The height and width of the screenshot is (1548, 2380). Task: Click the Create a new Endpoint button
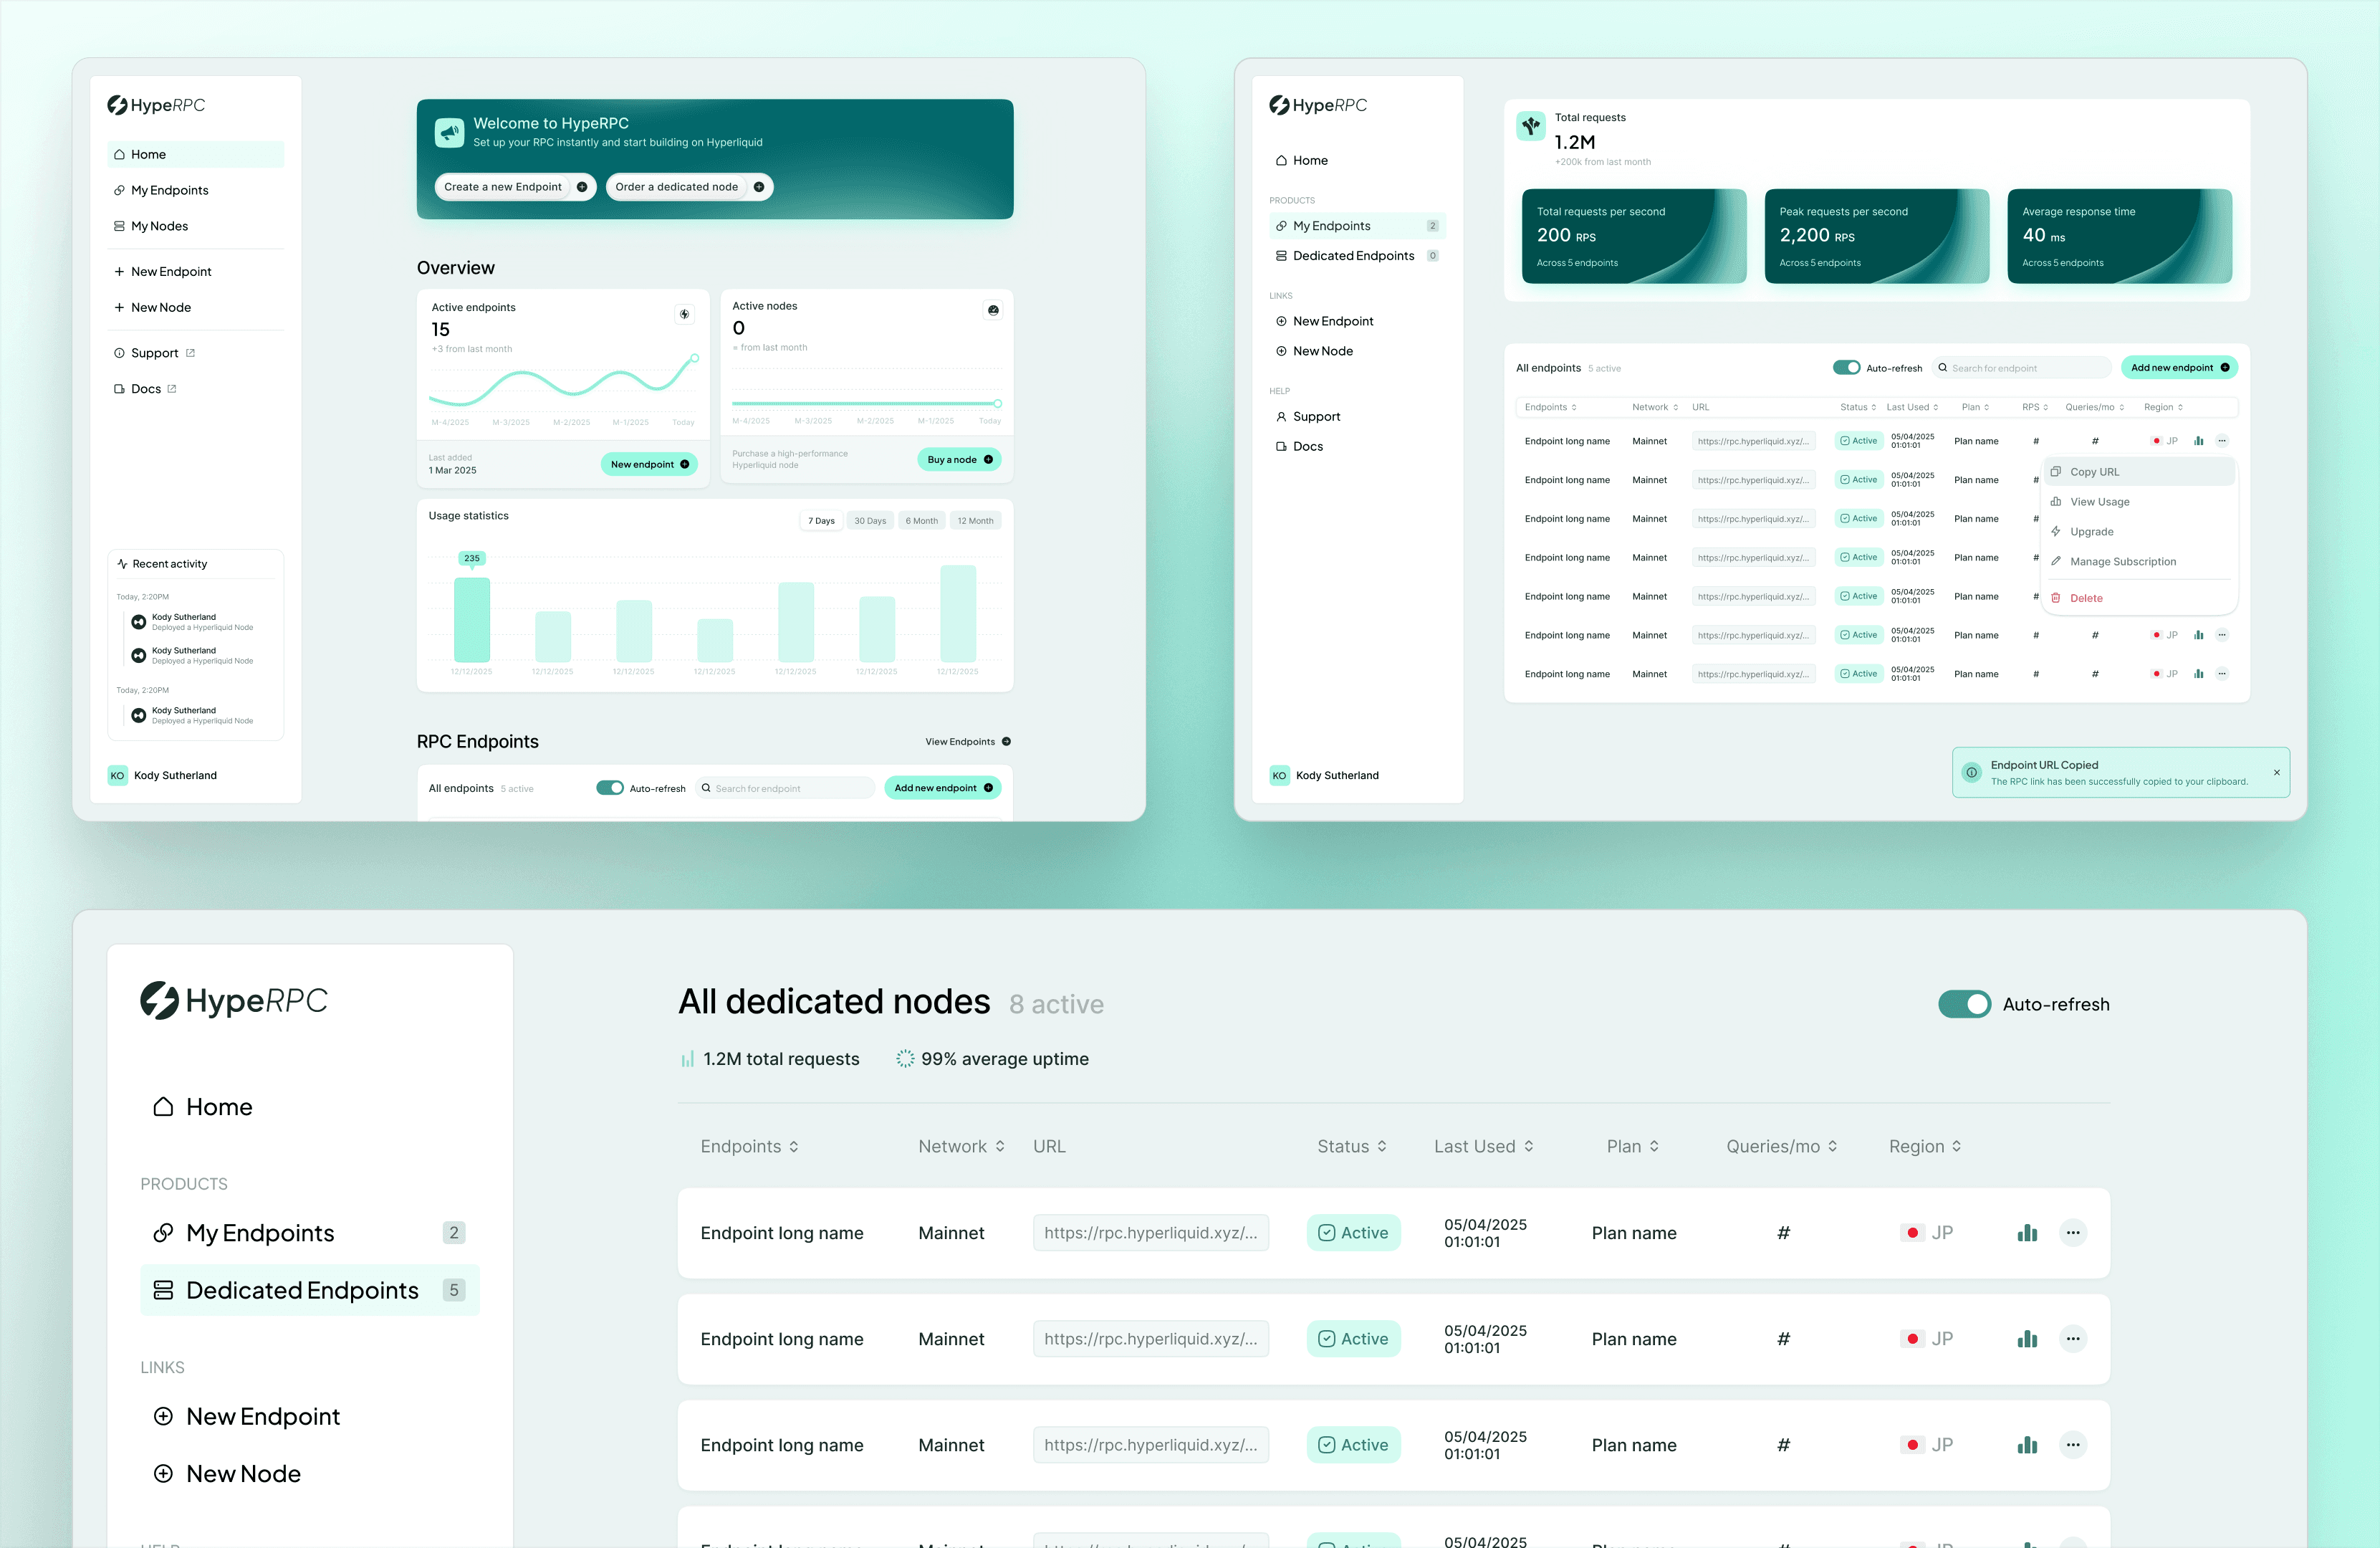coord(516,187)
